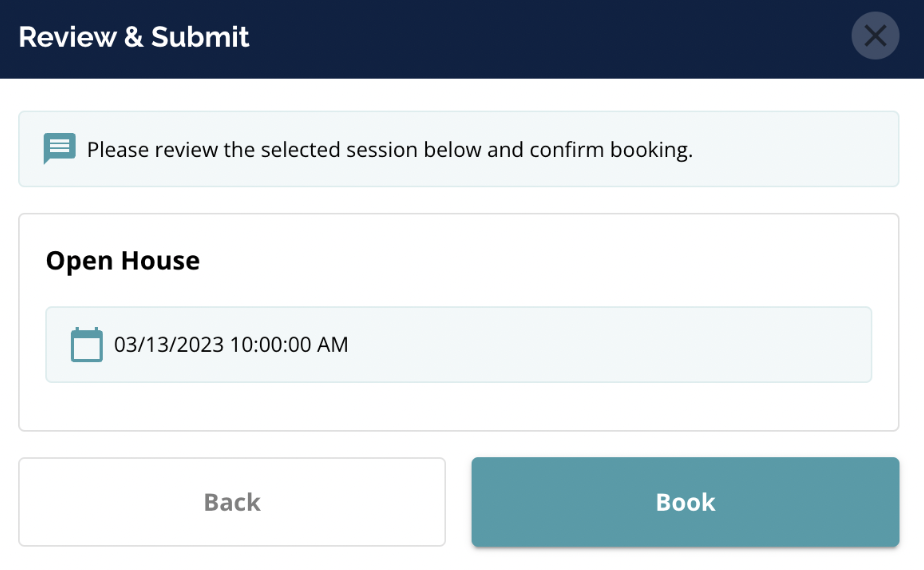
Task: Click the "Review & Submit" dialog title
Action: click(134, 37)
